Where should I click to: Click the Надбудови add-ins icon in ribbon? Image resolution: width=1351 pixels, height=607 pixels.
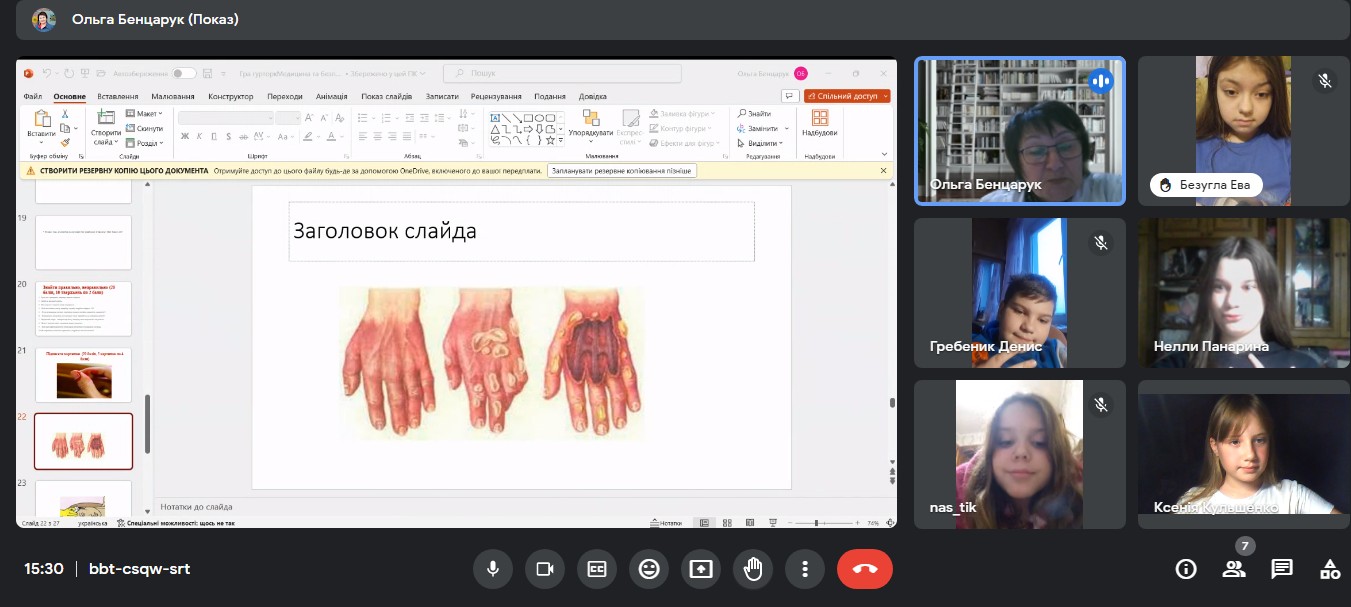(x=819, y=124)
